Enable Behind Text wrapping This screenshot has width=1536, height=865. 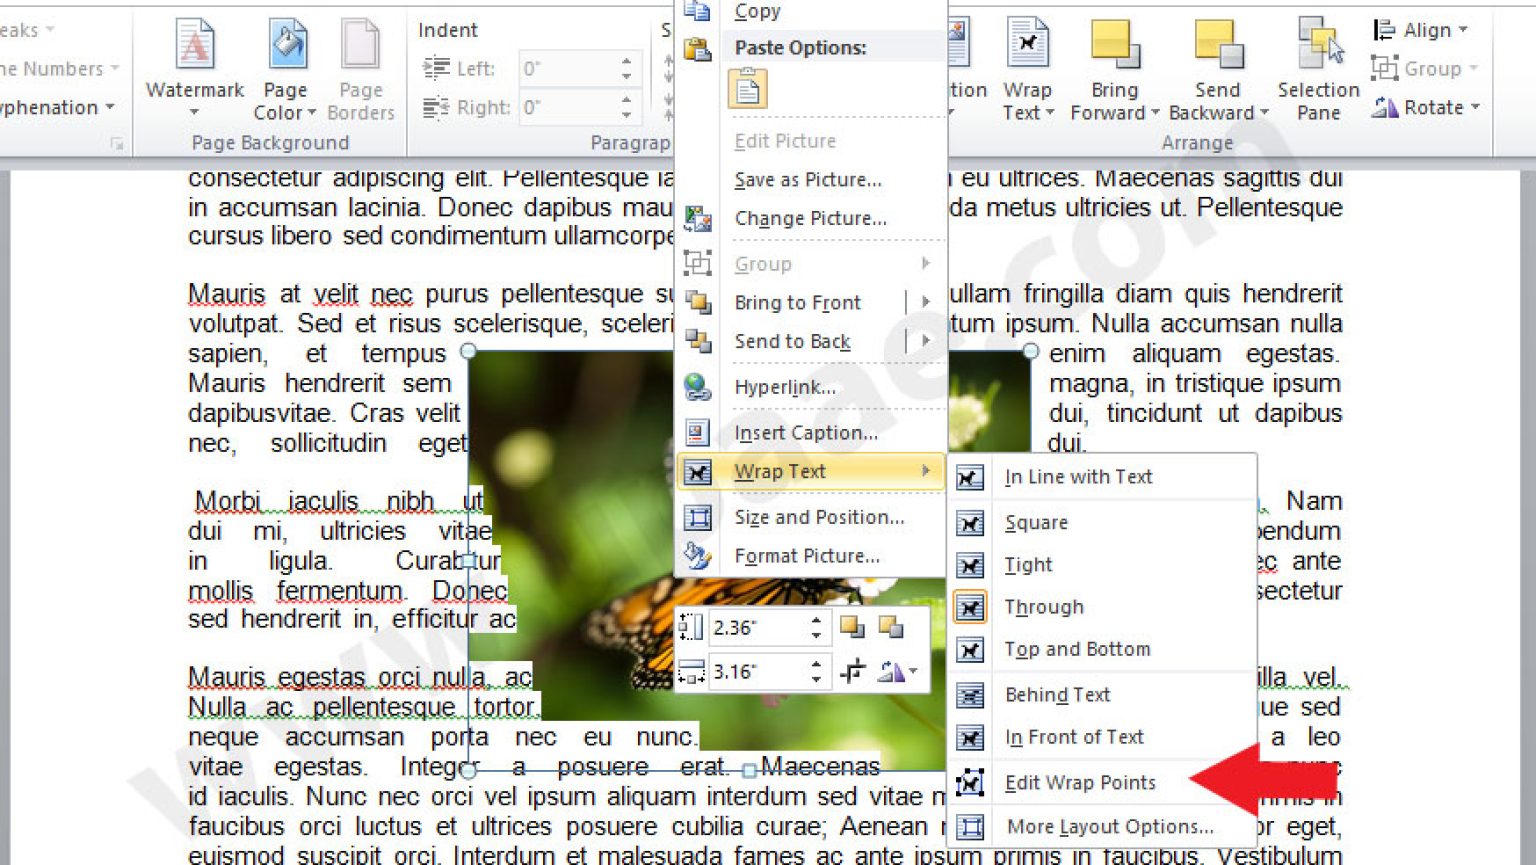pos(1057,694)
